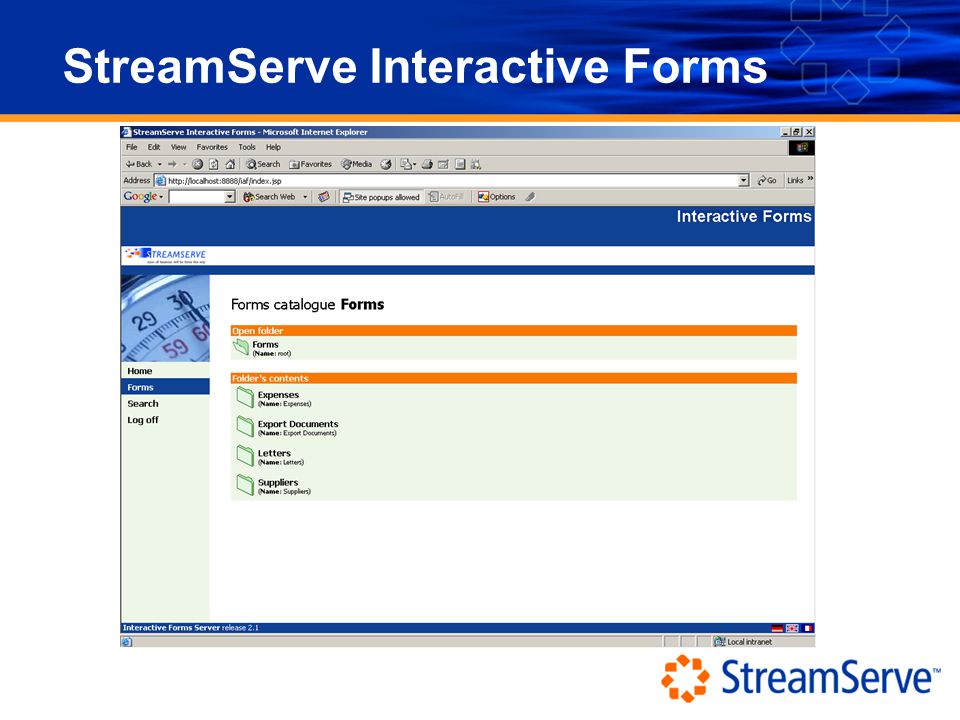
Task: Click the Home icon in the toolbar
Action: 230,164
